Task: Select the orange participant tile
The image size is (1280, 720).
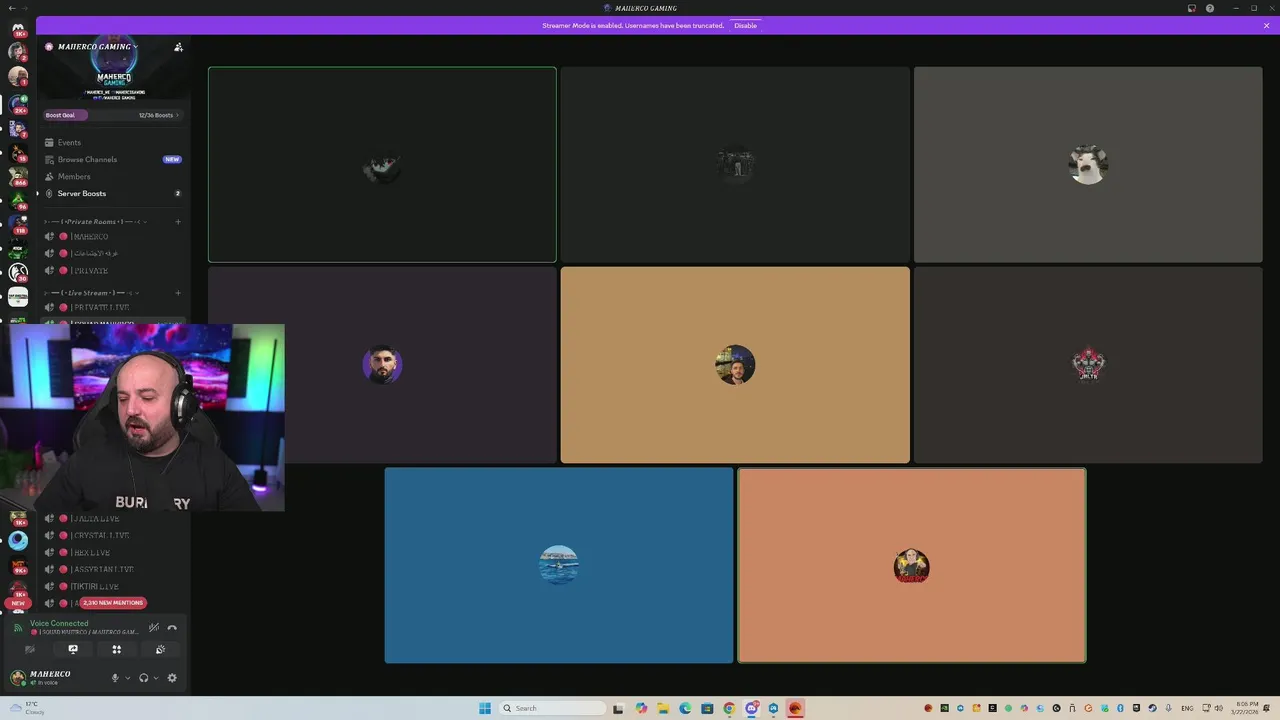Action: (x=911, y=565)
